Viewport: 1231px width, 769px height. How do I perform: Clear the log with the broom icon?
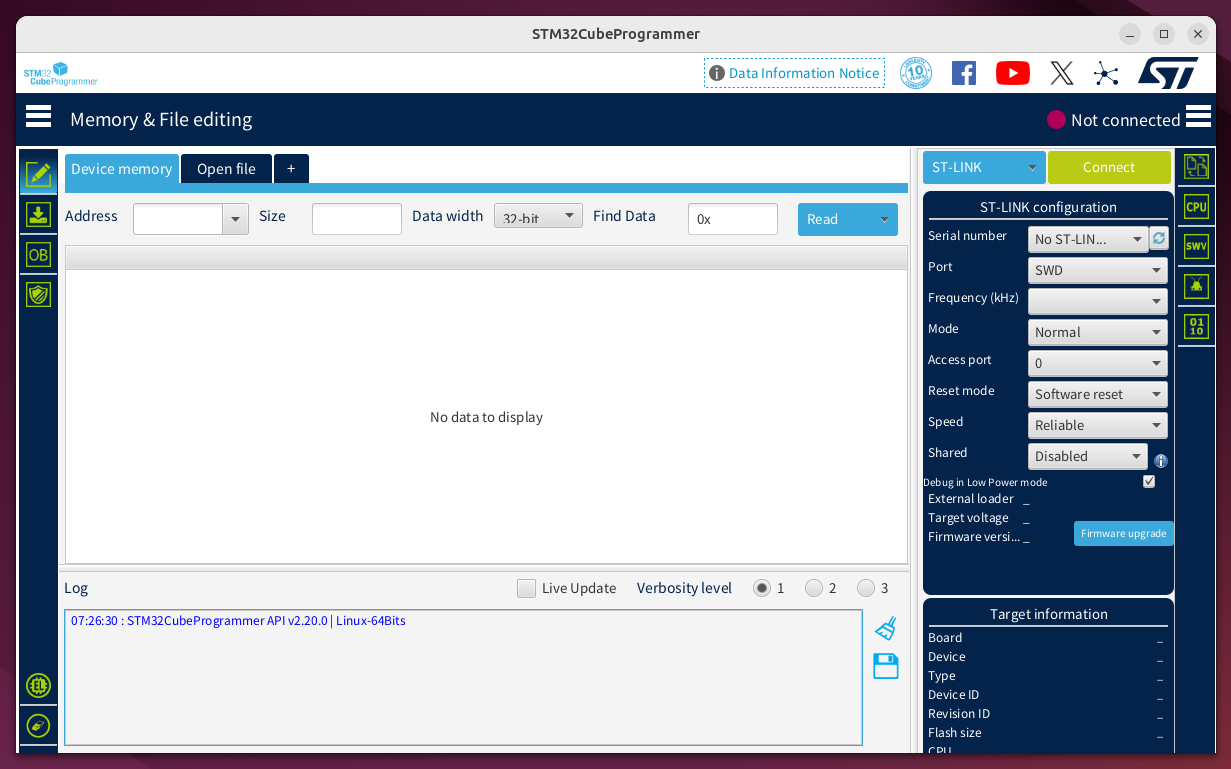point(884,628)
